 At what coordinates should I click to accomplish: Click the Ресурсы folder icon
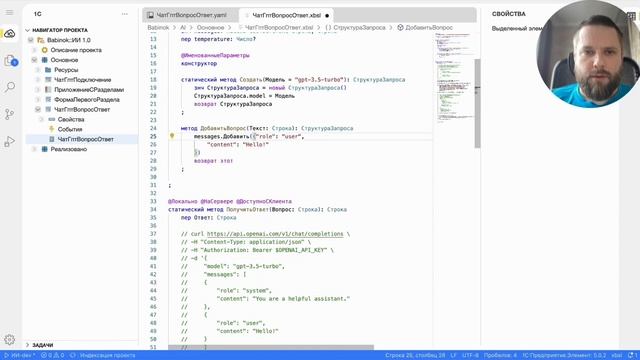point(48,70)
